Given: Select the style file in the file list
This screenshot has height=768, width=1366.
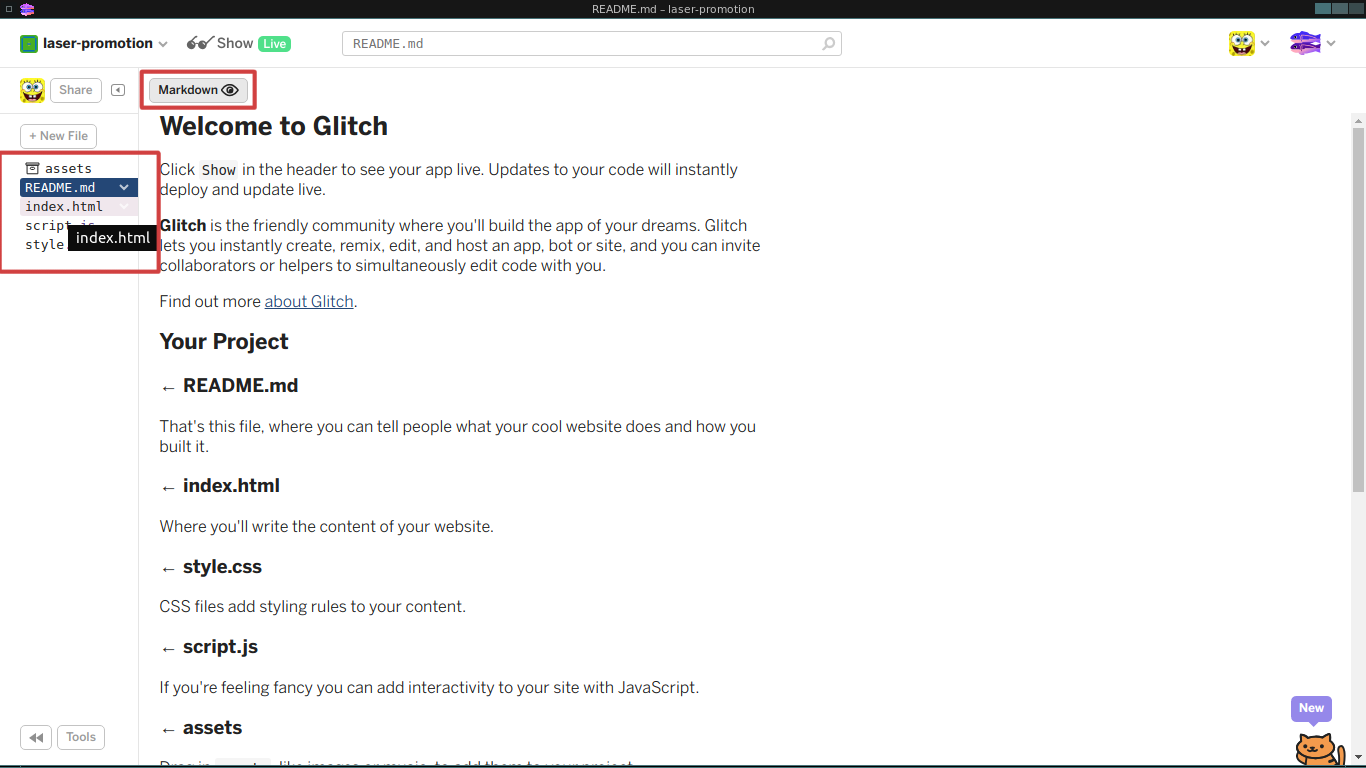Looking at the screenshot, I should click(44, 244).
